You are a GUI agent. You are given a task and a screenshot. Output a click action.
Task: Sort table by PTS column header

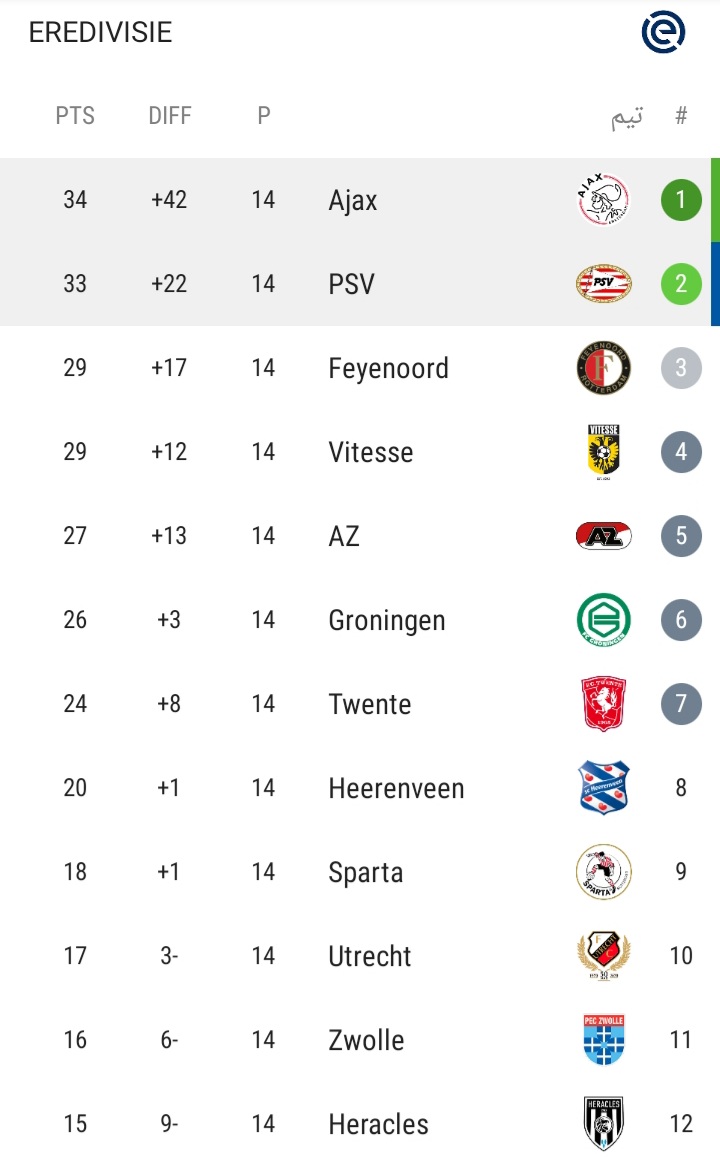[75, 115]
